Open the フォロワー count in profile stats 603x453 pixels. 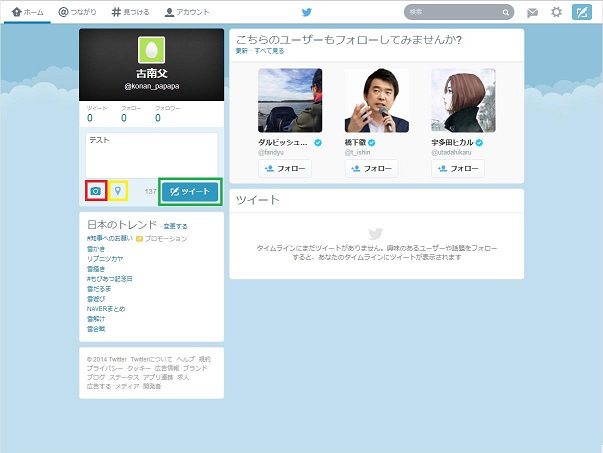[x=167, y=114]
